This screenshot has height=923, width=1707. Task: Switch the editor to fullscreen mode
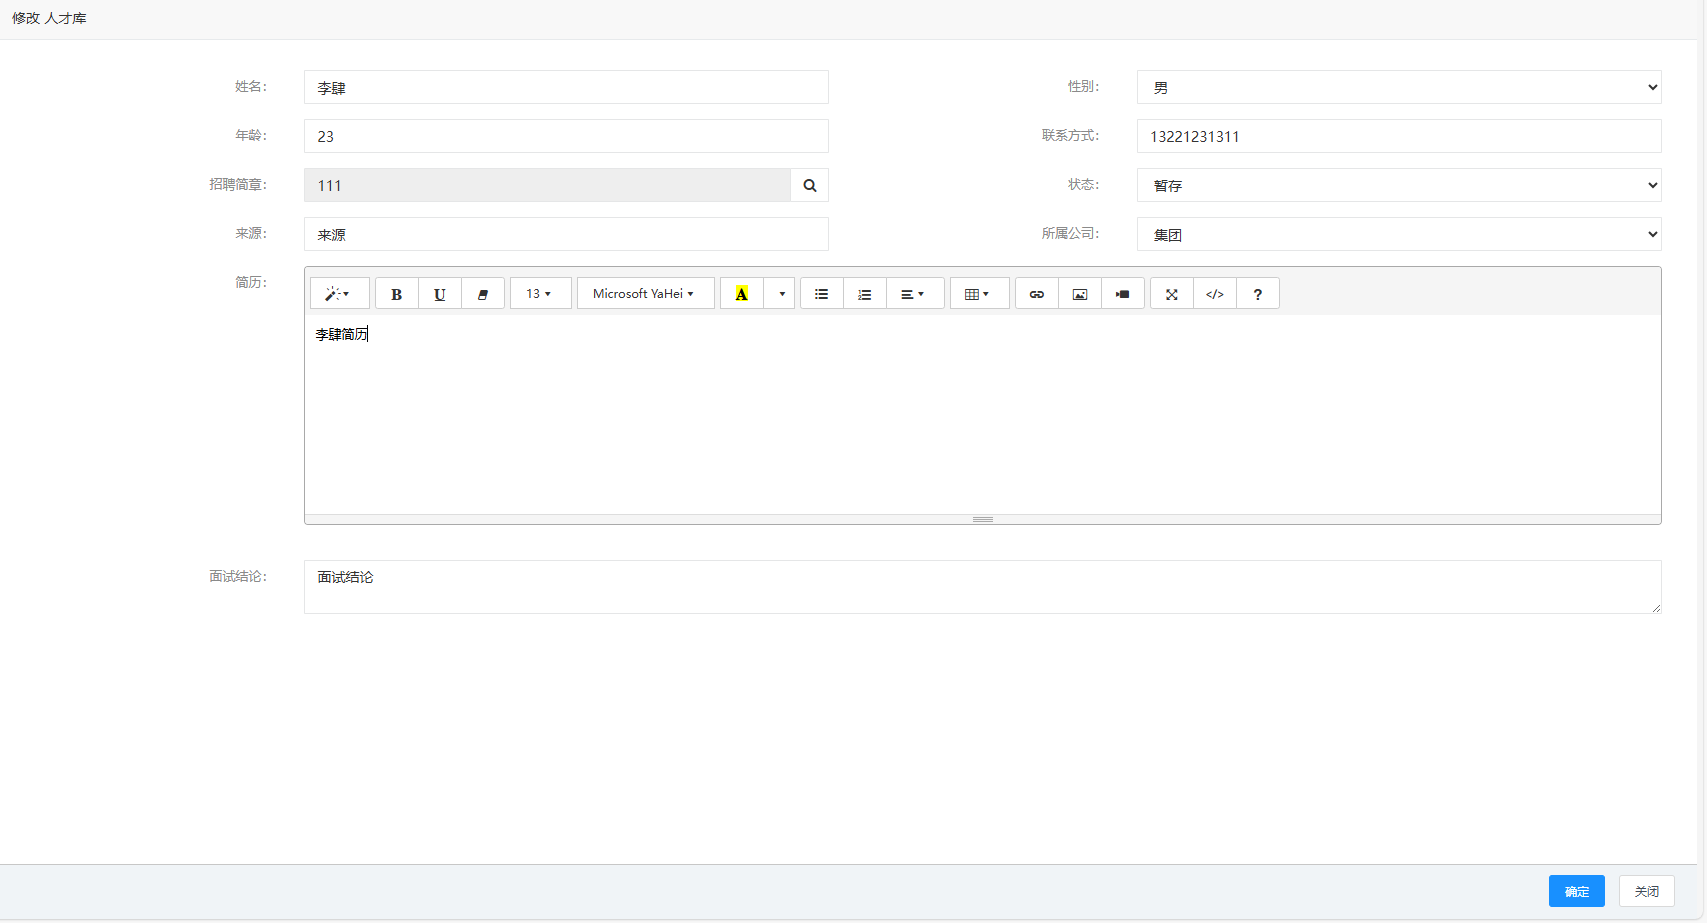pos(1172,294)
